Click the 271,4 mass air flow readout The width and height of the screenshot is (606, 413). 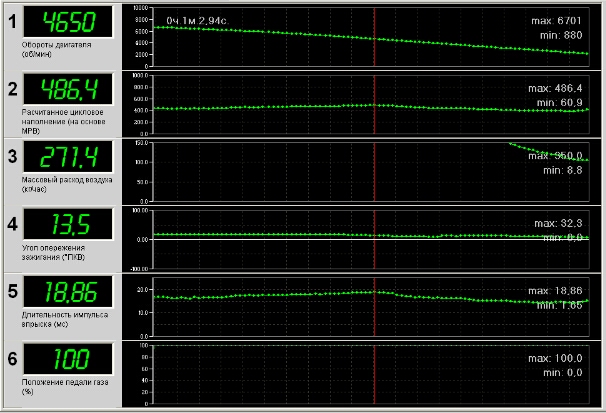68,156
